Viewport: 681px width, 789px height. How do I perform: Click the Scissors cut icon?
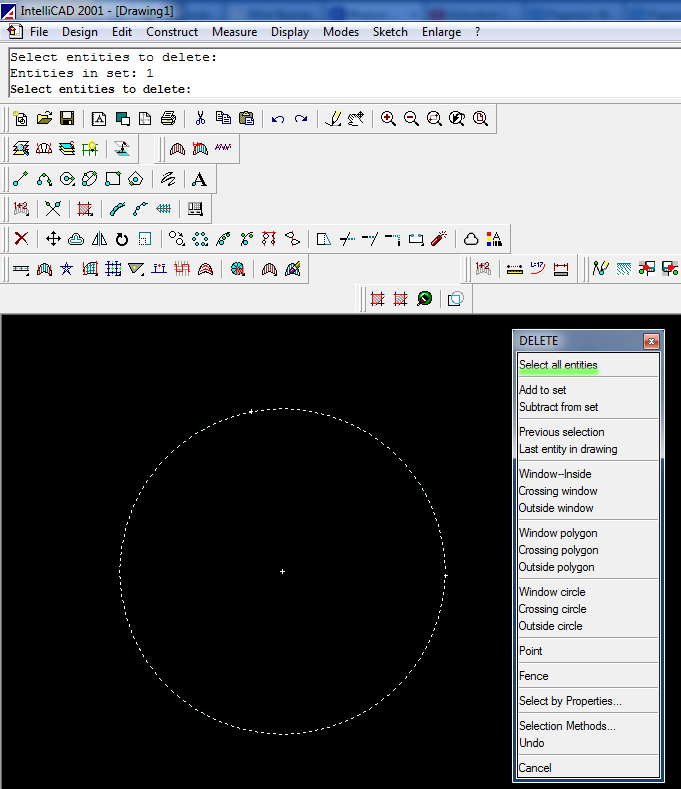tap(200, 119)
